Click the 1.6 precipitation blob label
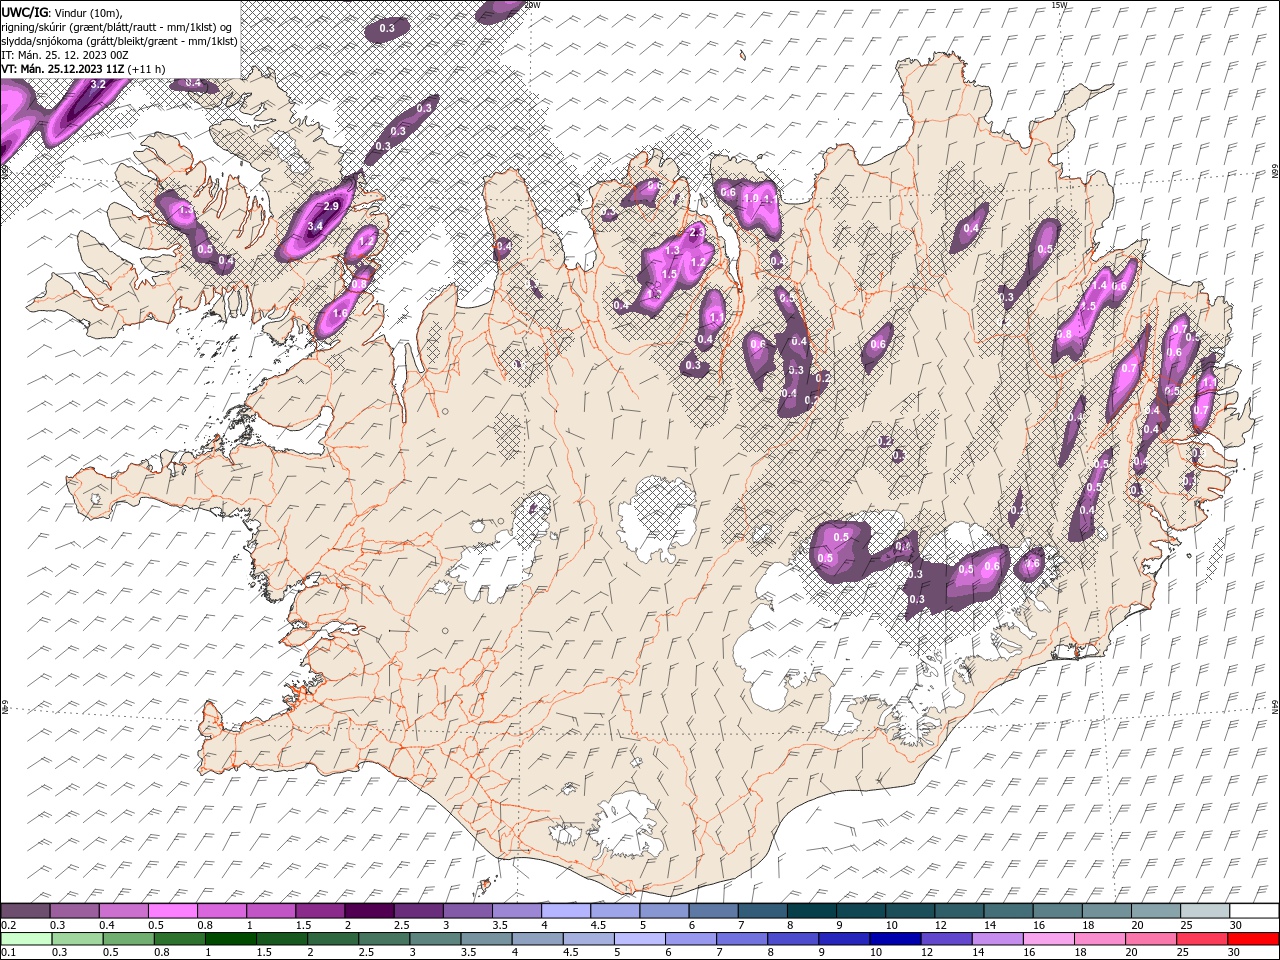1280x960 pixels. (340, 313)
